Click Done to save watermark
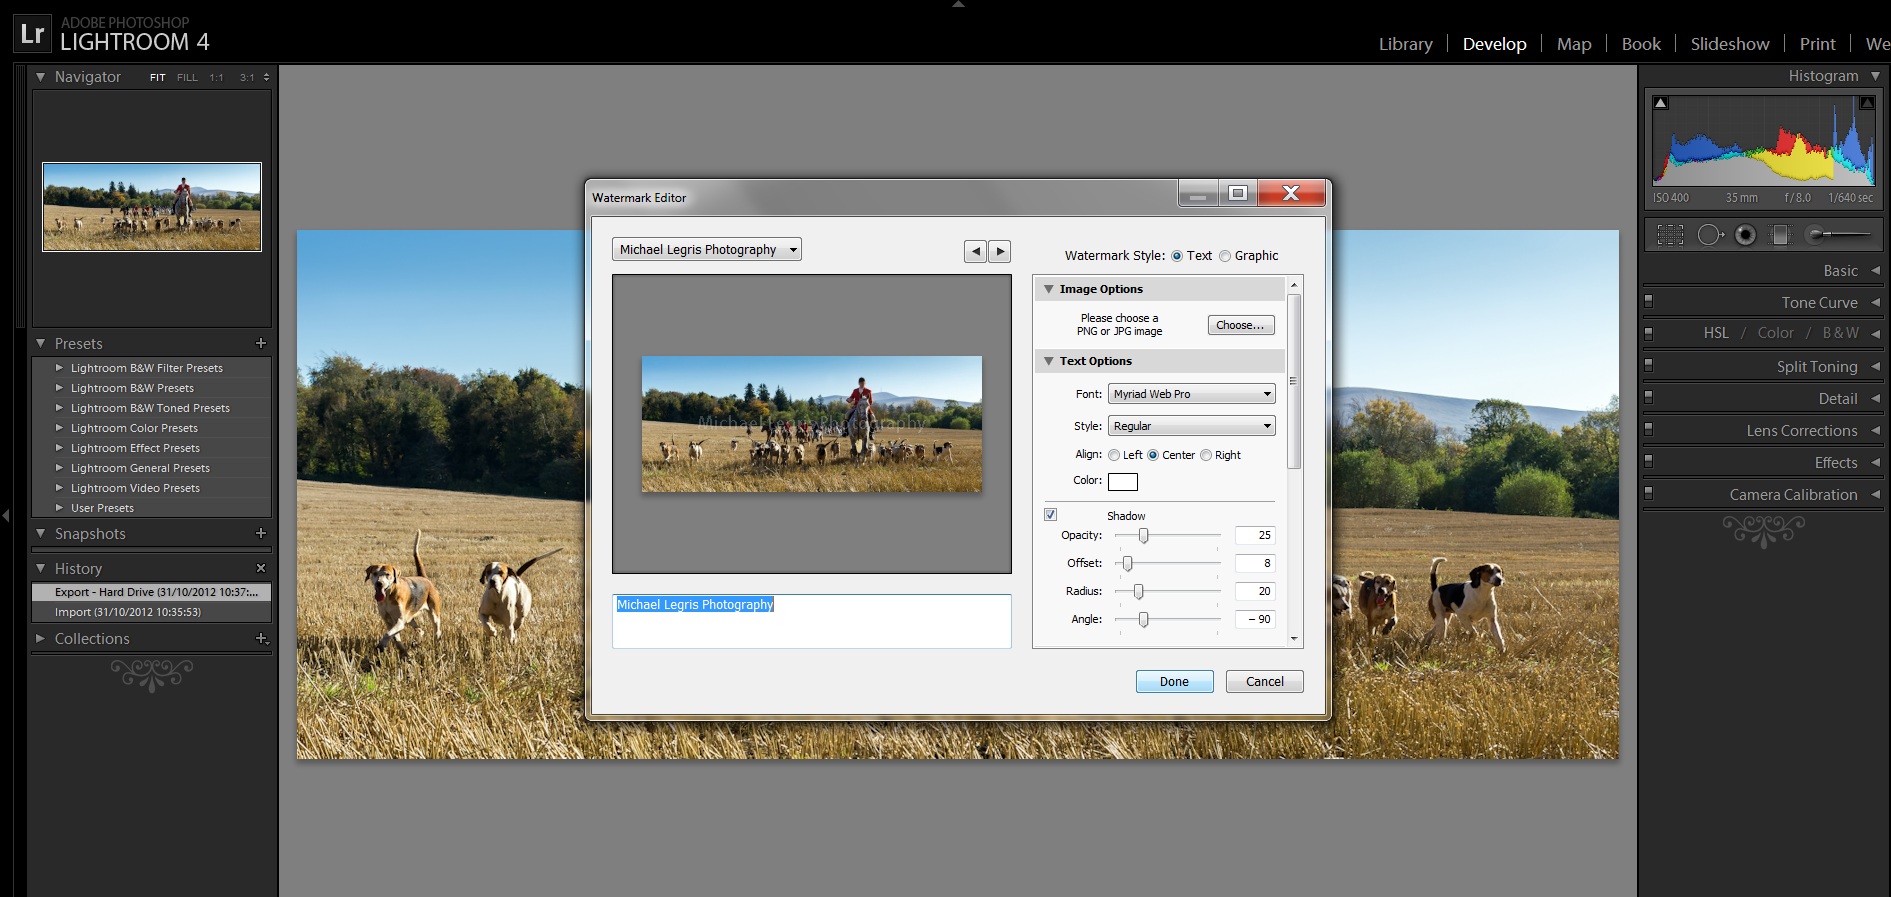This screenshot has height=897, width=1891. tap(1174, 682)
